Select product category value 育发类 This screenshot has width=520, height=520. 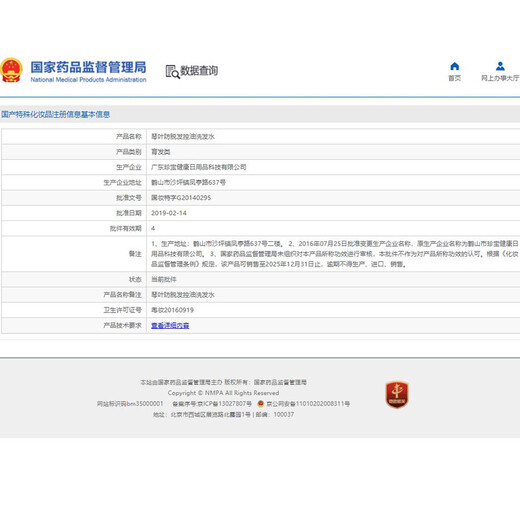click(161, 152)
